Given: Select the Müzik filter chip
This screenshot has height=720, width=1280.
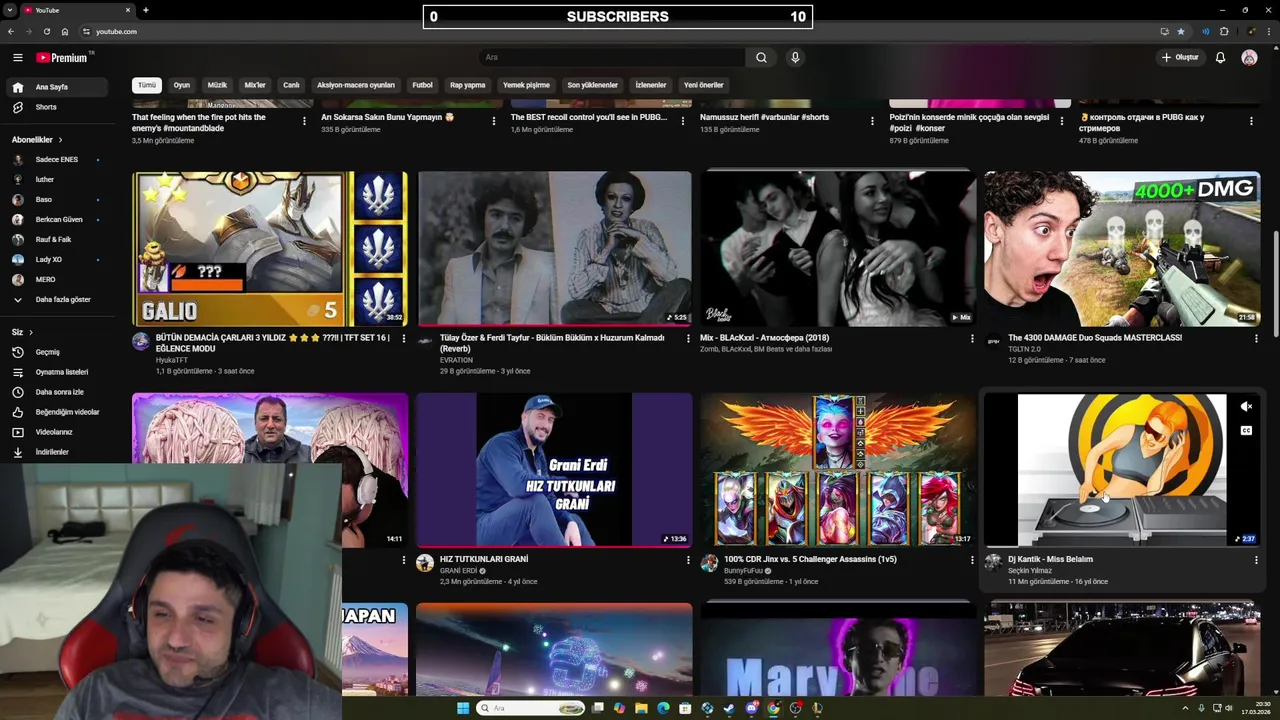Looking at the screenshot, I should coord(217,85).
